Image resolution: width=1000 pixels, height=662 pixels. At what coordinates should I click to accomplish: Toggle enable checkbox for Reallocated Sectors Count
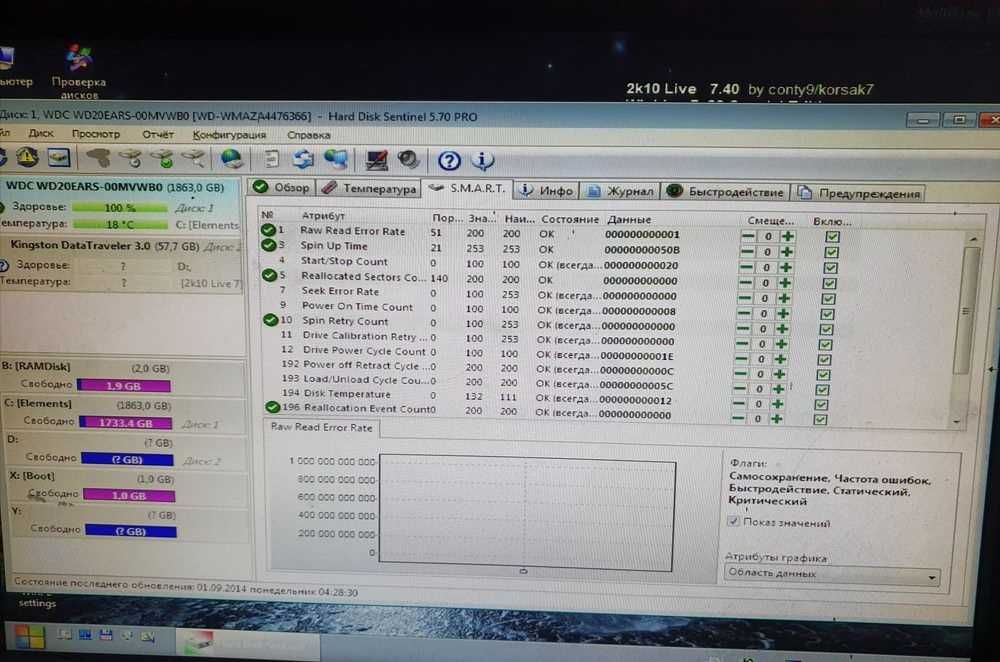point(829,283)
